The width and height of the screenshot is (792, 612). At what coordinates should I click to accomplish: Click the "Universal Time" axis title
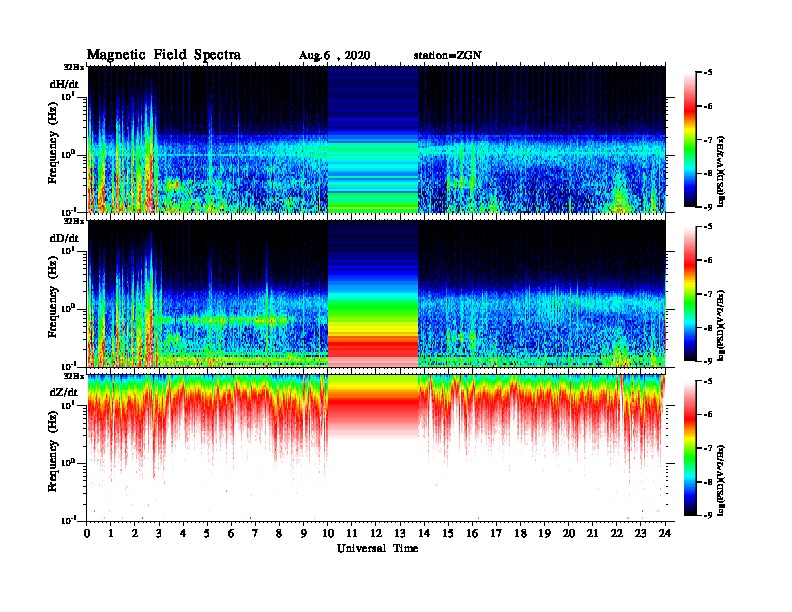click(x=377, y=548)
